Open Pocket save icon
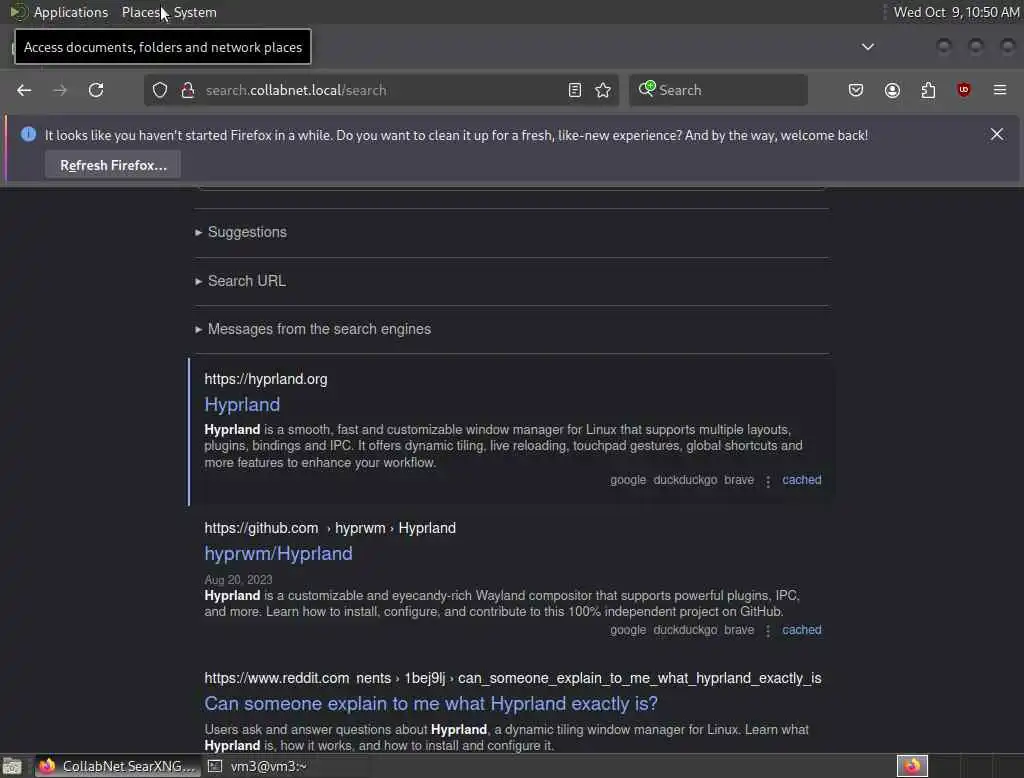 (x=856, y=90)
